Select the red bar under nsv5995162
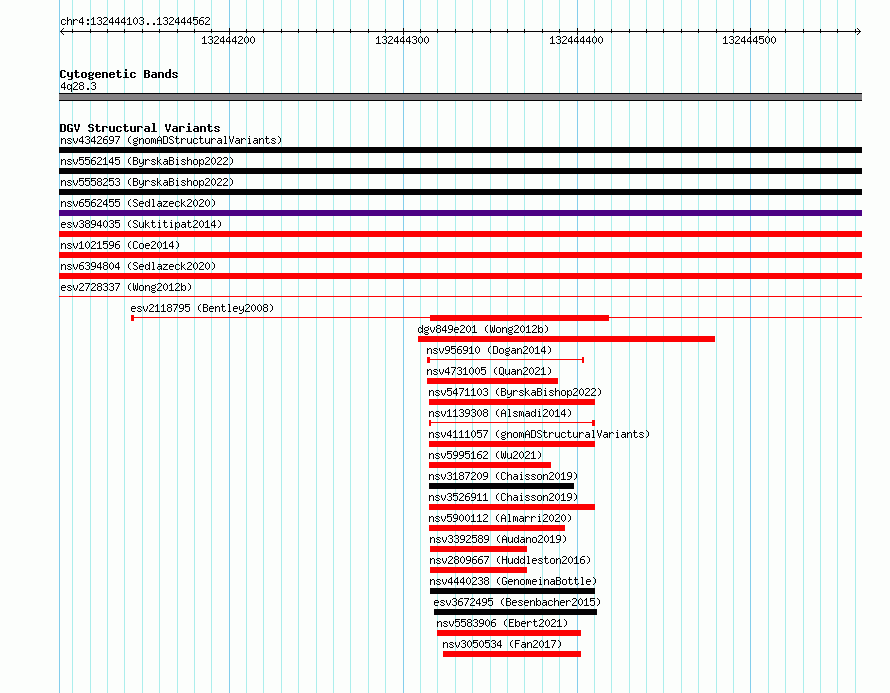This screenshot has width=890, height=693. (490, 465)
